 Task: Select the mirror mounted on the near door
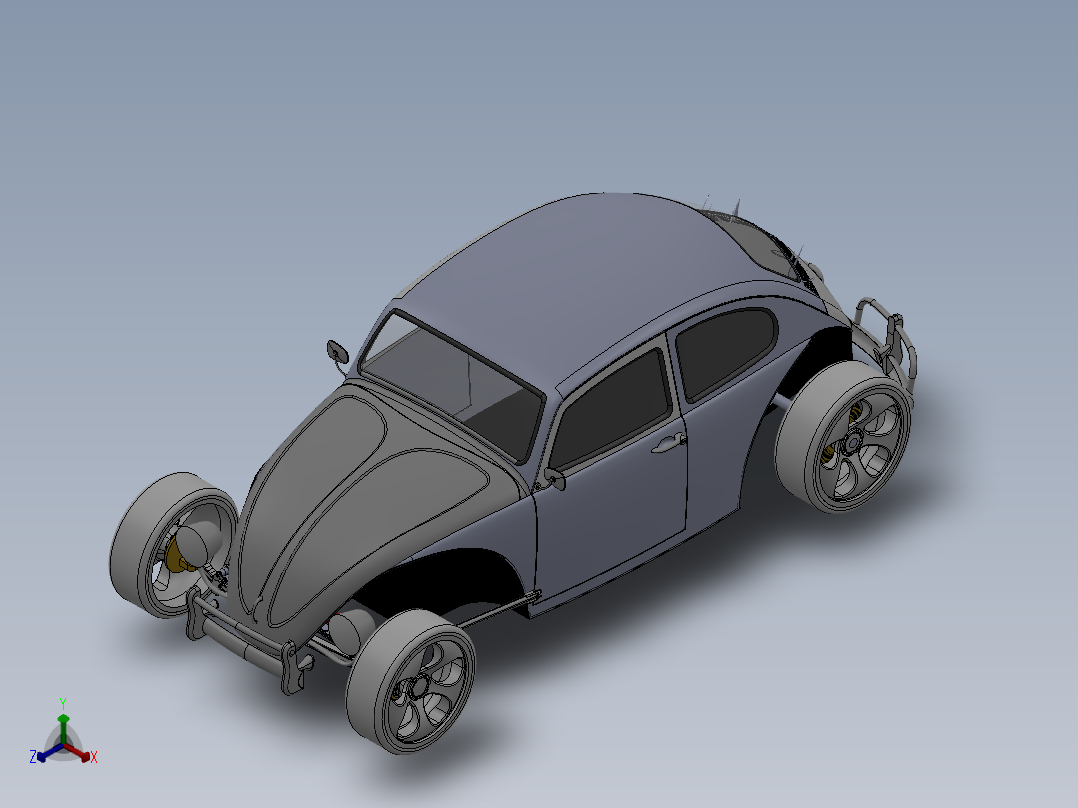(555, 479)
